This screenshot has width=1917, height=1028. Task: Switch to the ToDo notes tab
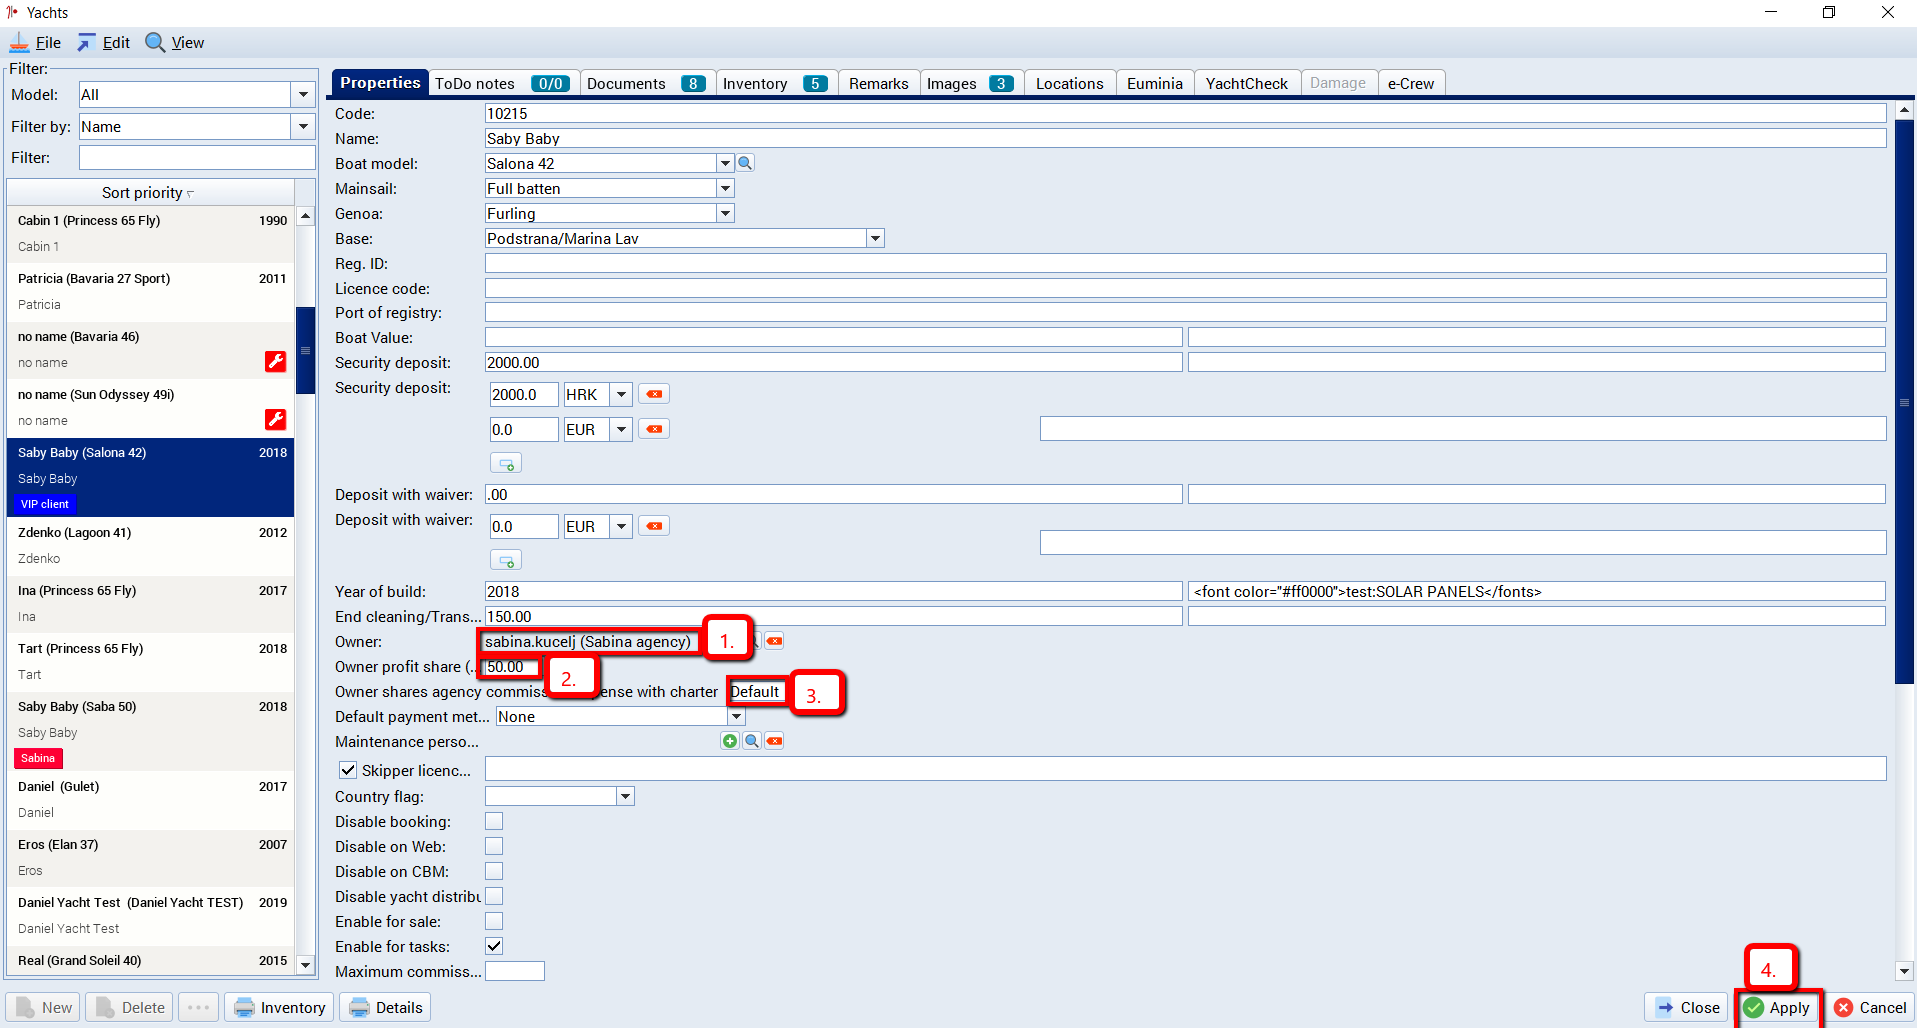(502, 83)
